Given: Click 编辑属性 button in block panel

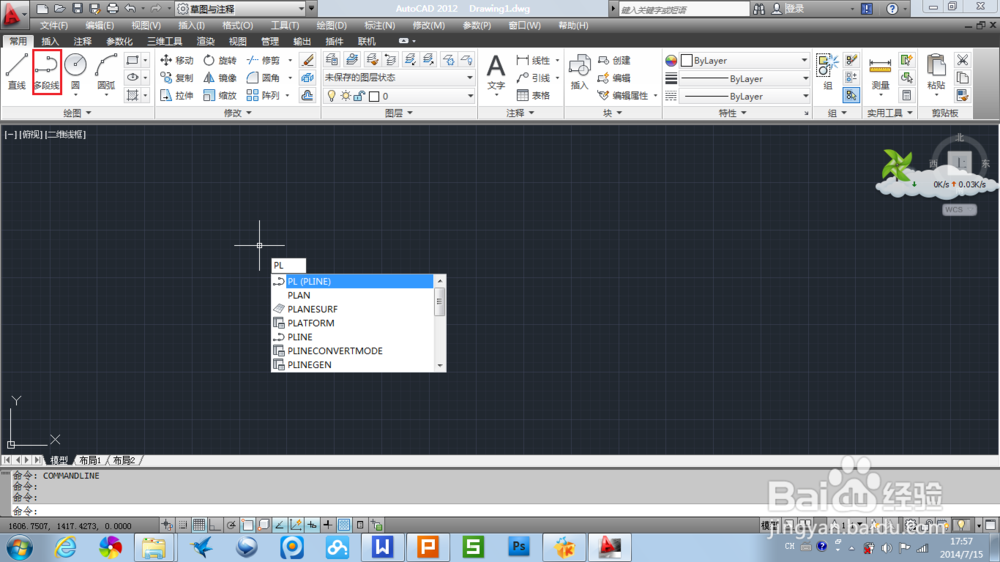Looking at the screenshot, I should [622, 96].
